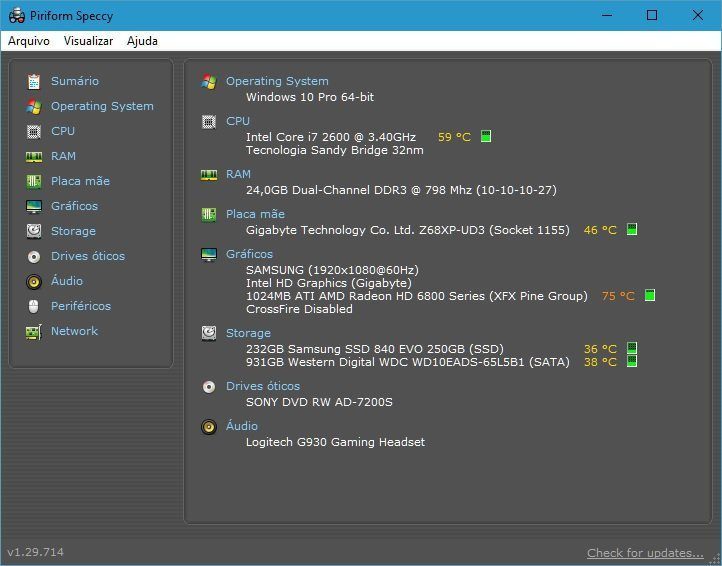Click the Placa mãe heading in summary
Screen dimensions: 722x566
[x=255, y=214]
